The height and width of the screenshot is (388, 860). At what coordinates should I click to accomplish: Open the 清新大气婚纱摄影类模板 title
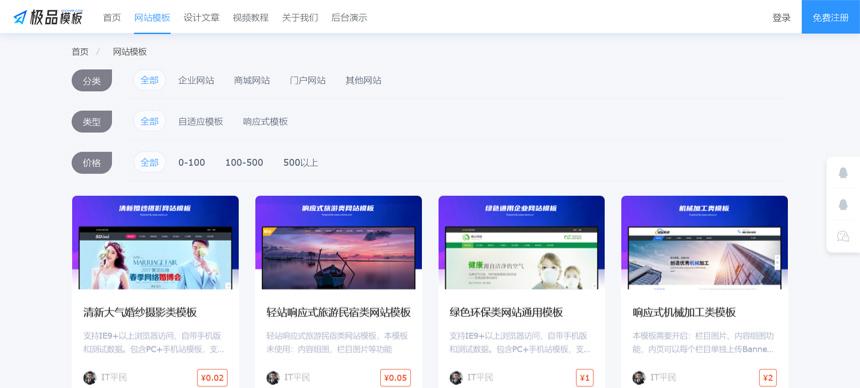tap(140, 312)
